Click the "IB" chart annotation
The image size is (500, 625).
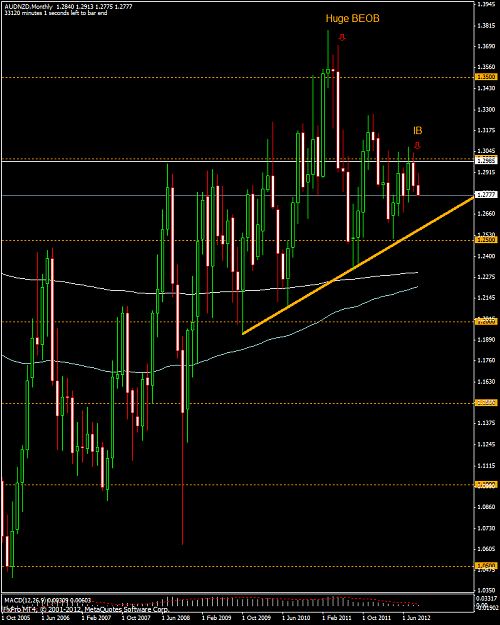point(417,130)
